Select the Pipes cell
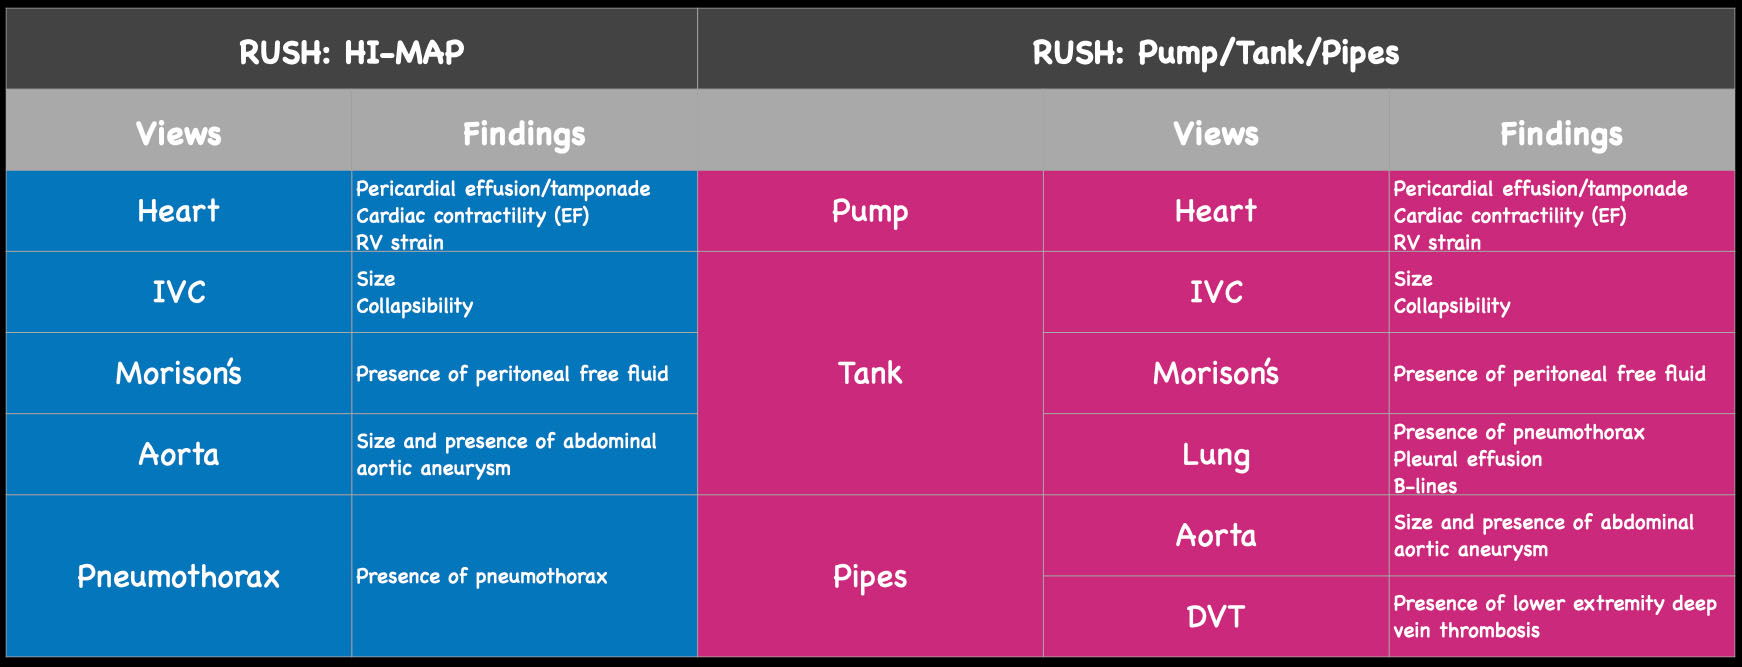 (x=870, y=576)
